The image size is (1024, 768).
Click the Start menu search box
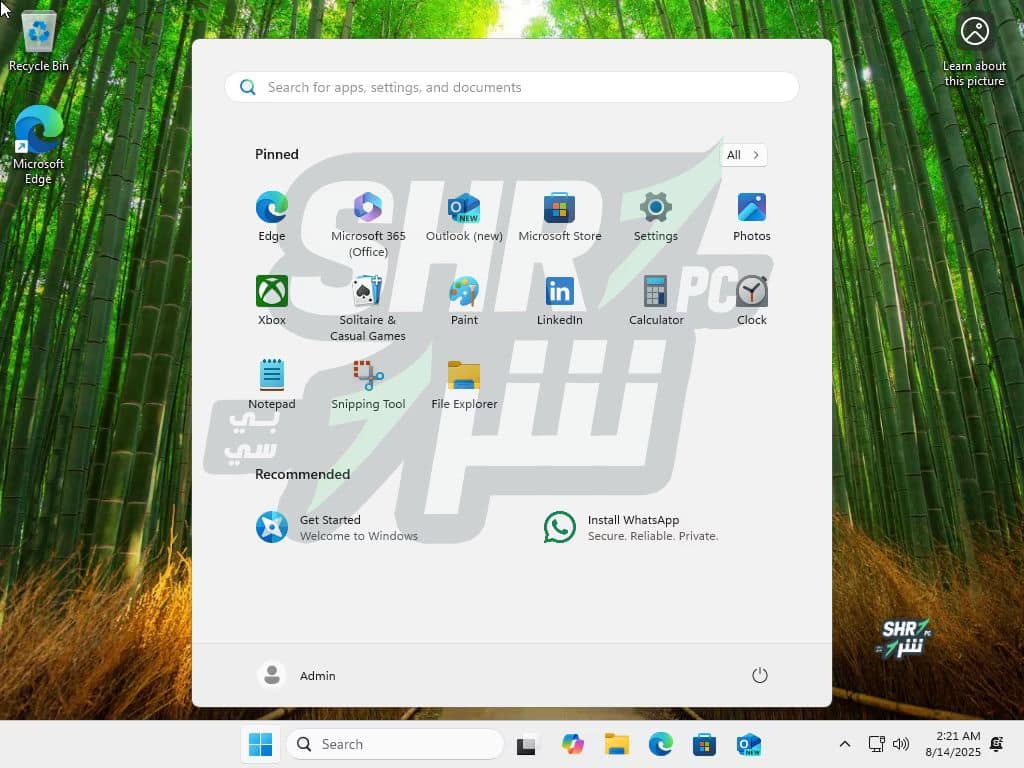[x=511, y=87]
